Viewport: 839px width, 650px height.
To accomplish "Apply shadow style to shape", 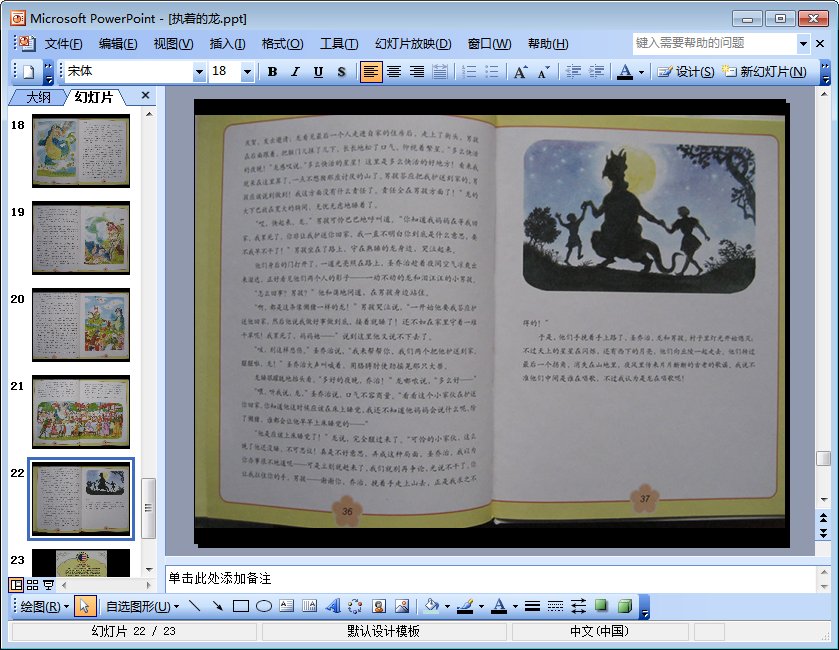I will tap(601, 606).
